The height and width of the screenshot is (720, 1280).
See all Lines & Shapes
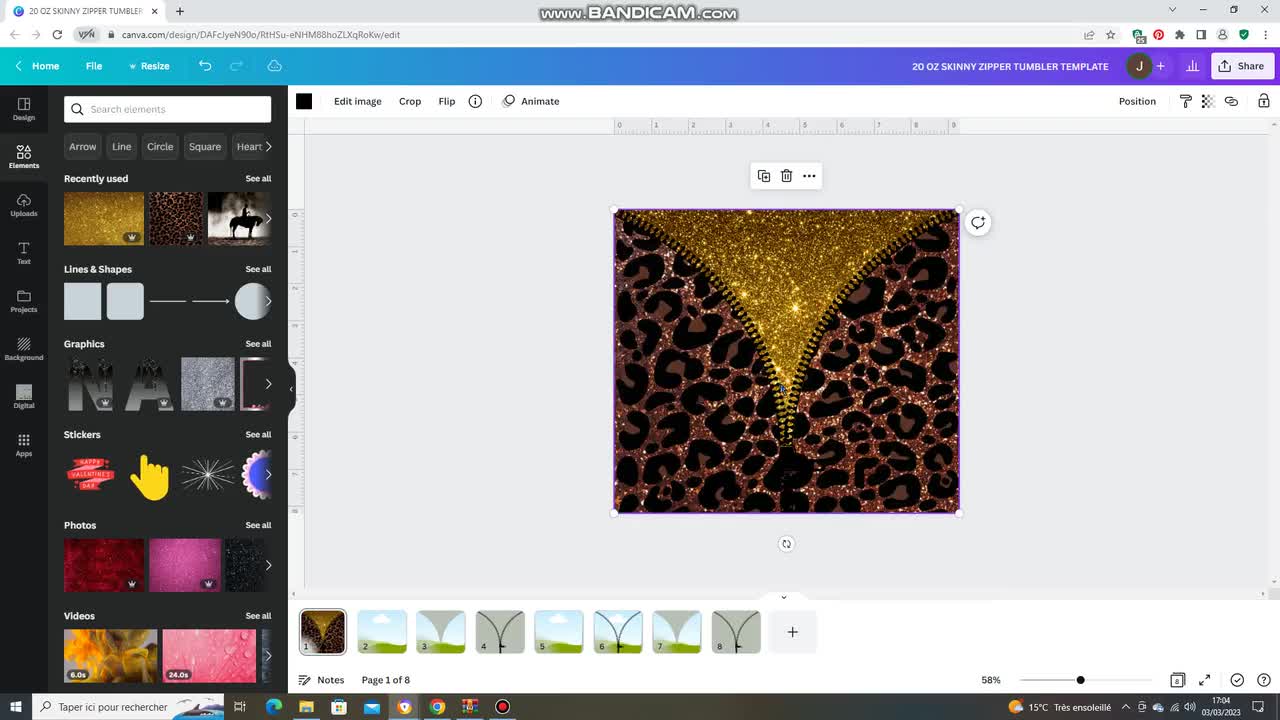258,269
